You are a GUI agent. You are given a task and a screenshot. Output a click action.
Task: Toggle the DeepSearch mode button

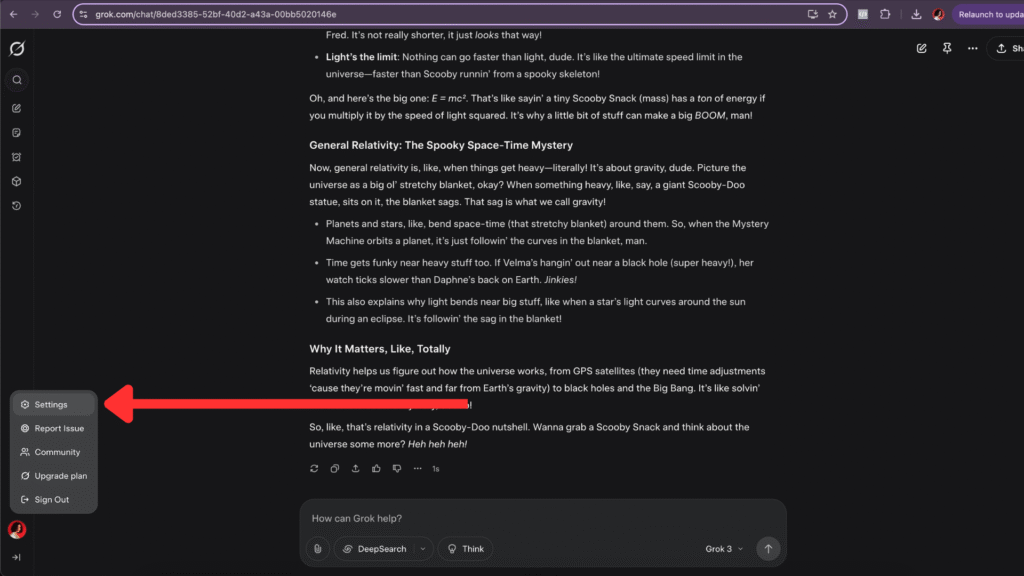pyautogui.click(x=375, y=549)
